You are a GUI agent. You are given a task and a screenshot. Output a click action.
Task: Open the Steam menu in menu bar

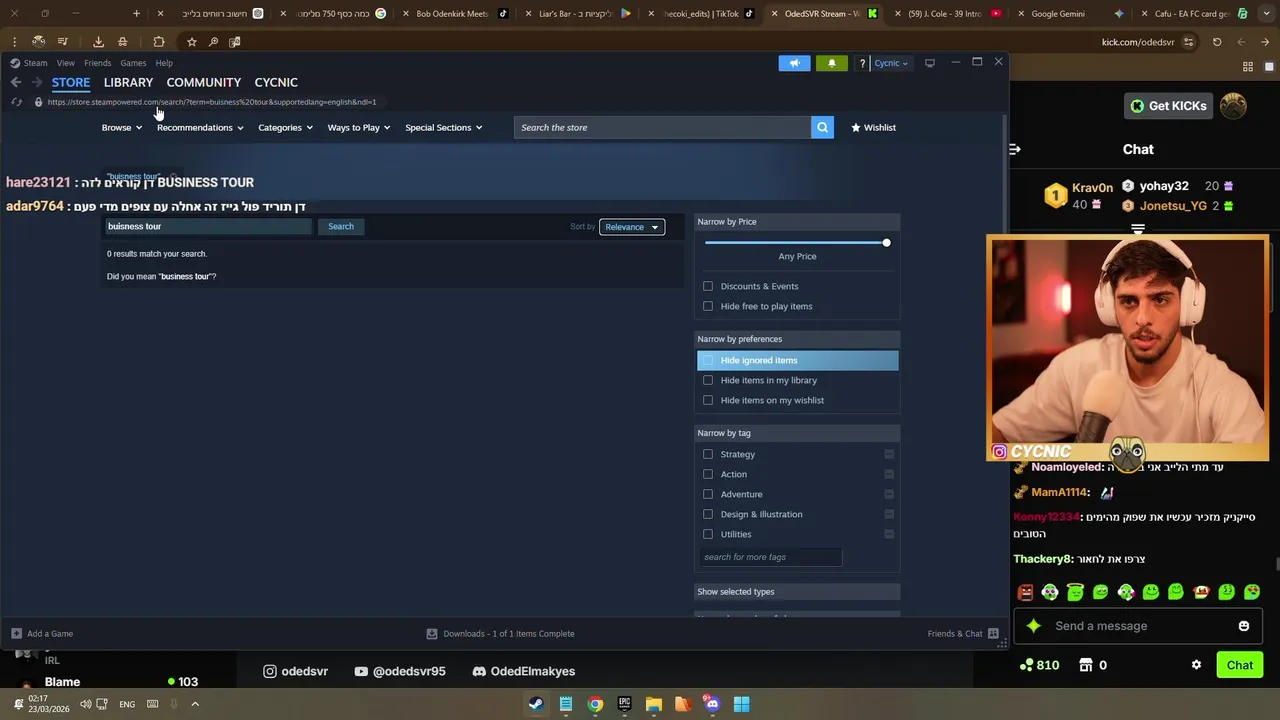(x=35, y=63)
